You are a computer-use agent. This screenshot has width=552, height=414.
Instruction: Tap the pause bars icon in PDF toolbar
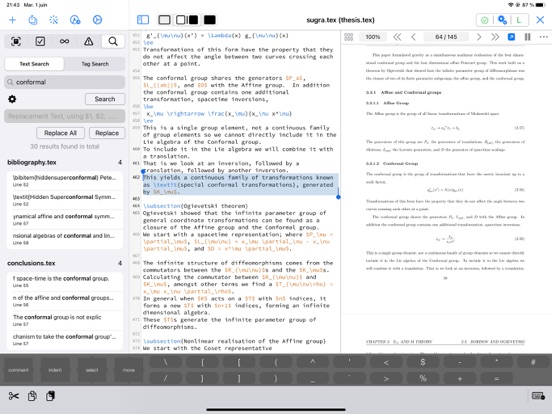click(x=527, y=37)
